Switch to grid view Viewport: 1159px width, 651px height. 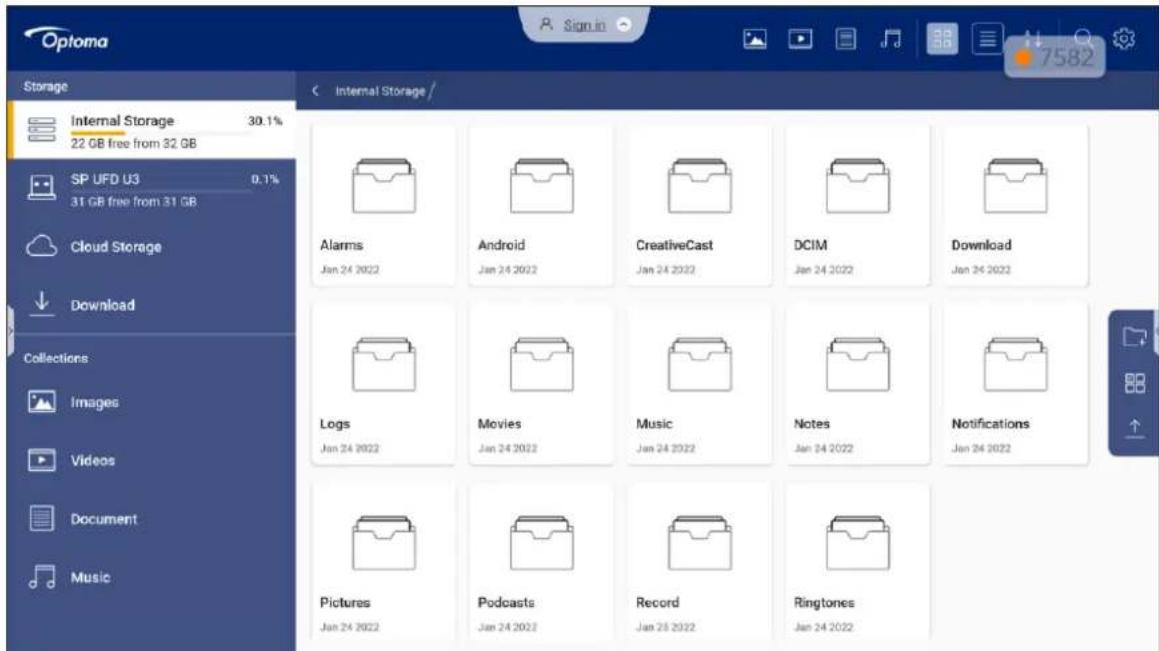942,38
